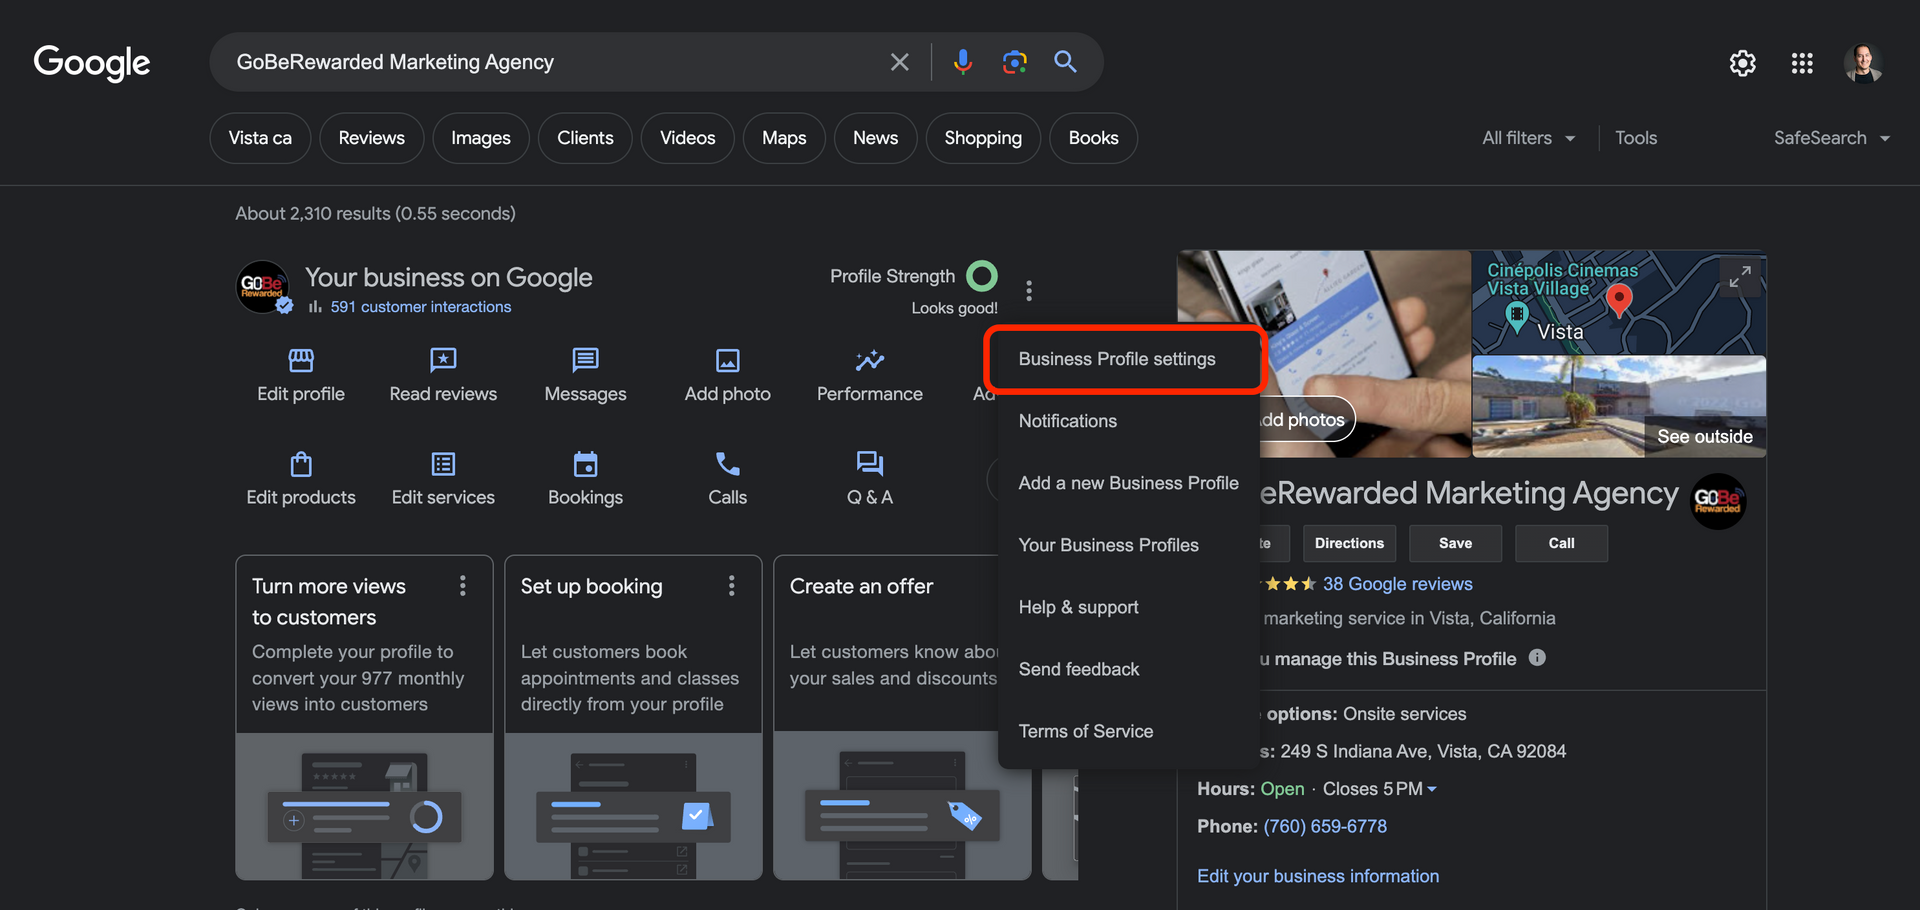Open the Create an offer card
Viewport: 1920px width, 910px height.
[901, 717]
